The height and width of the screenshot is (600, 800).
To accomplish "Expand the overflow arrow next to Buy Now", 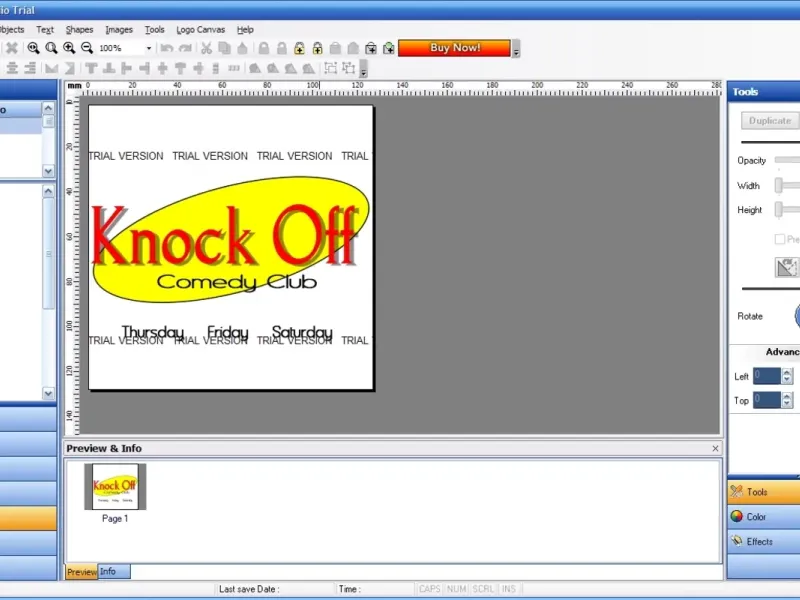I will tap(516, 48).
